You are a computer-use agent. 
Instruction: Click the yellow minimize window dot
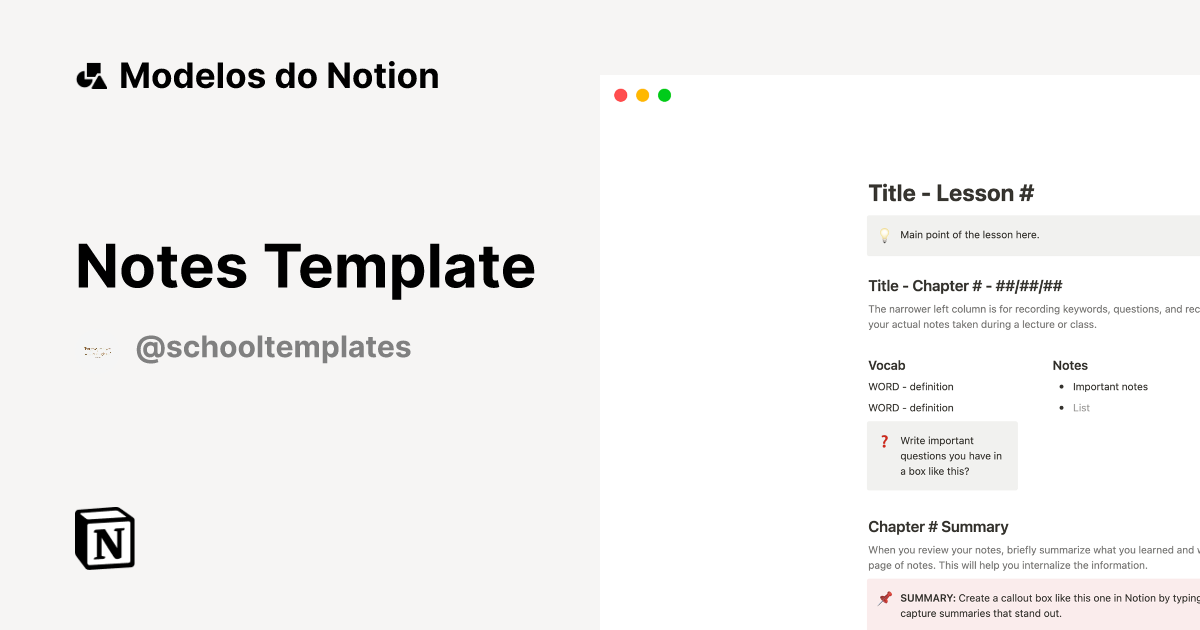pos(642,95)
